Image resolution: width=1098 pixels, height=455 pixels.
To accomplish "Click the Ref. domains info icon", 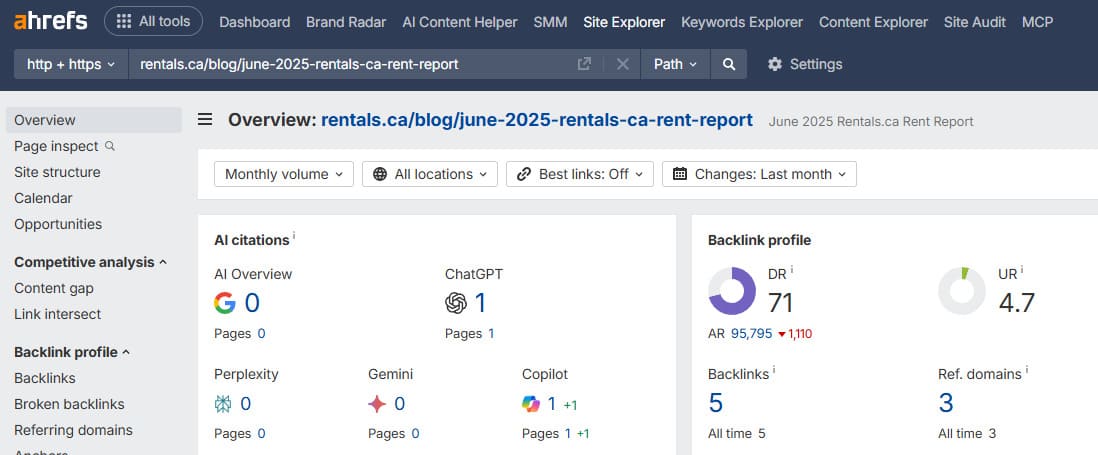I will (1027, 369).
